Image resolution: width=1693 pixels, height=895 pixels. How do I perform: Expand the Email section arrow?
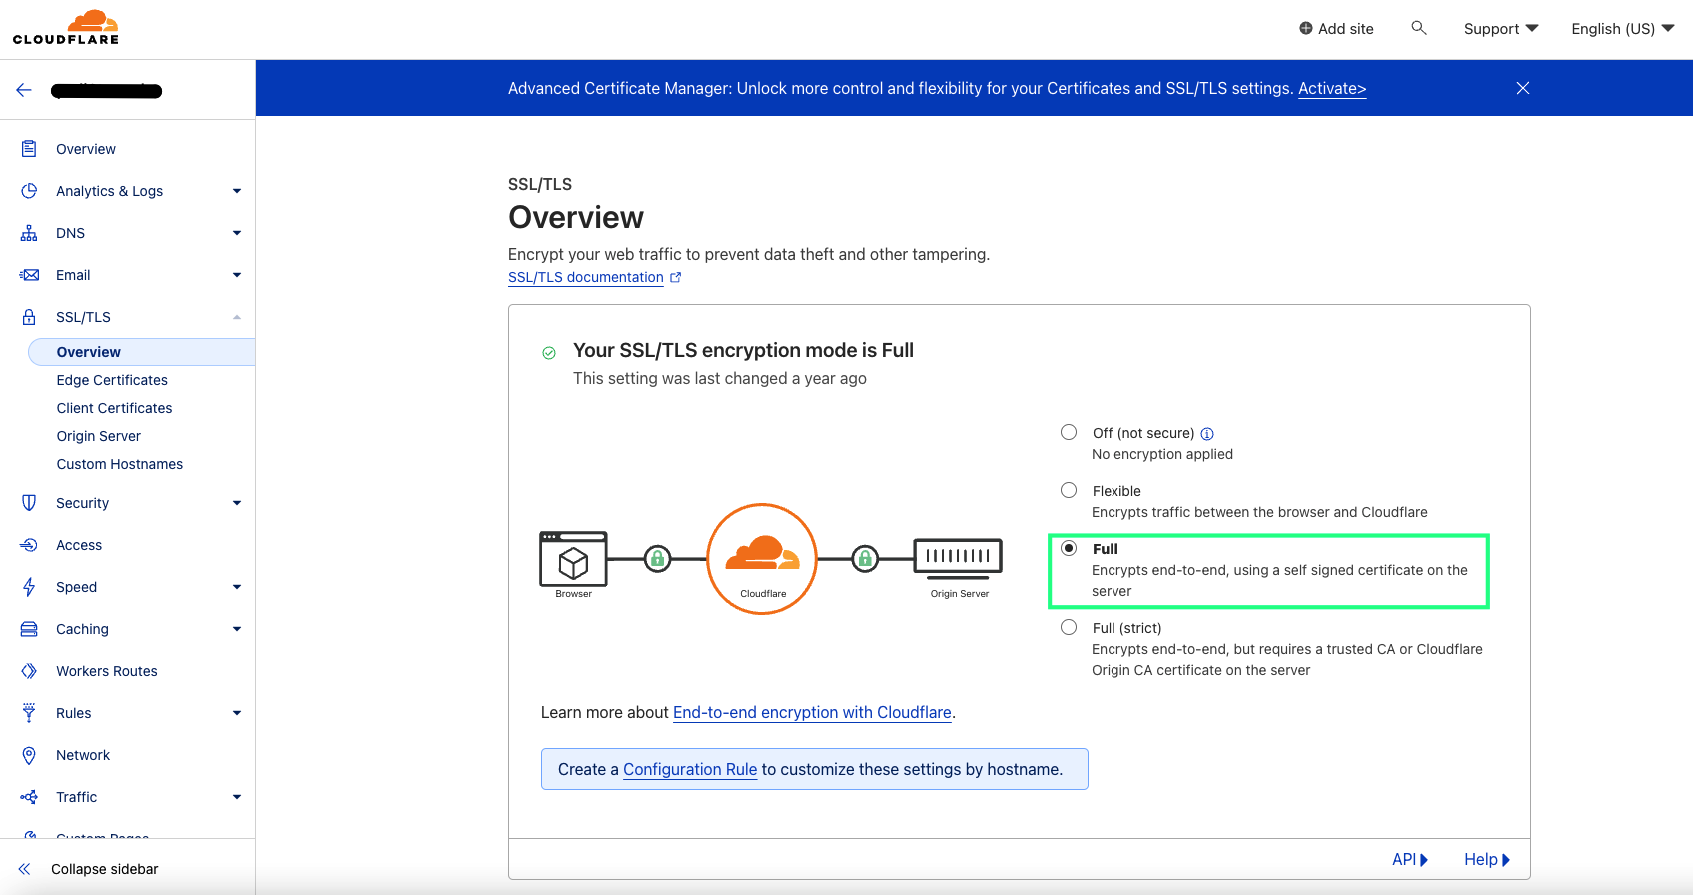coord(237,275)
